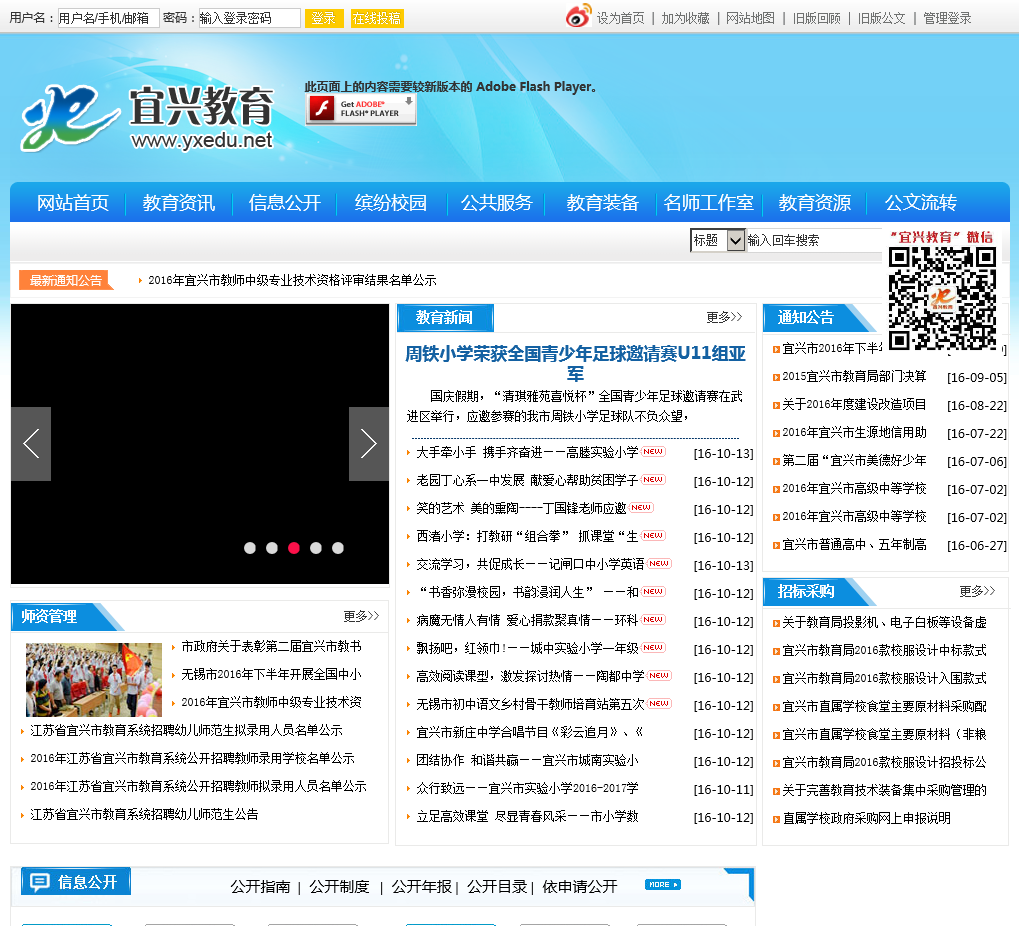
Task: Open 公开指南 in 信息公开 bar
Action: (260, 886)
